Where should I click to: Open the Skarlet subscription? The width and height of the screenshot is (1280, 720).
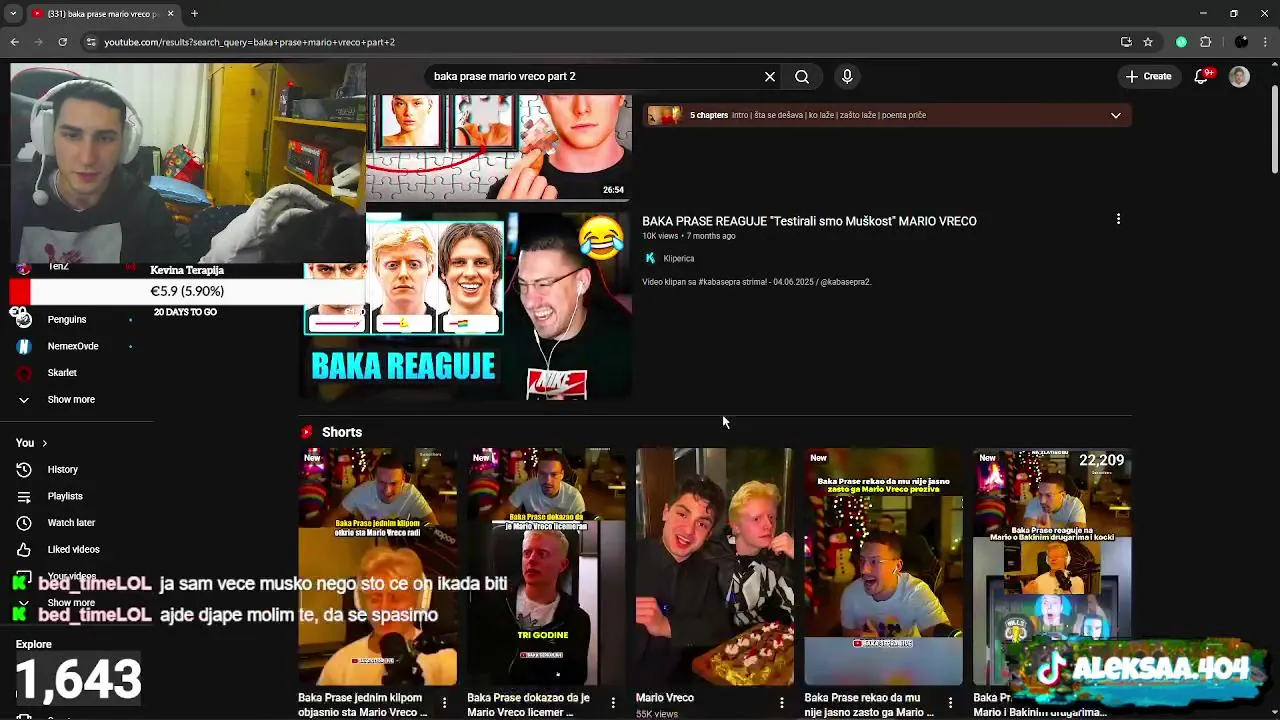pos(61,373)
